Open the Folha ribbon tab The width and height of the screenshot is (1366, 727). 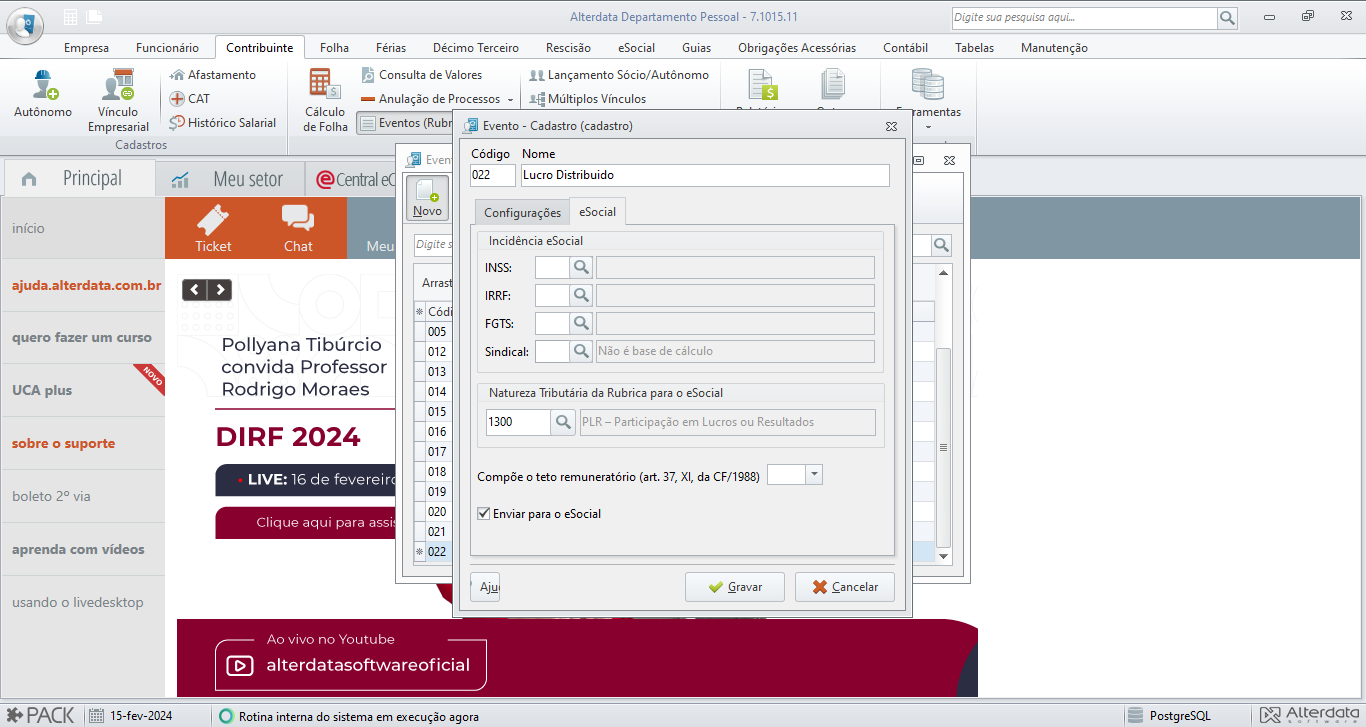click(x=334, y=47)
